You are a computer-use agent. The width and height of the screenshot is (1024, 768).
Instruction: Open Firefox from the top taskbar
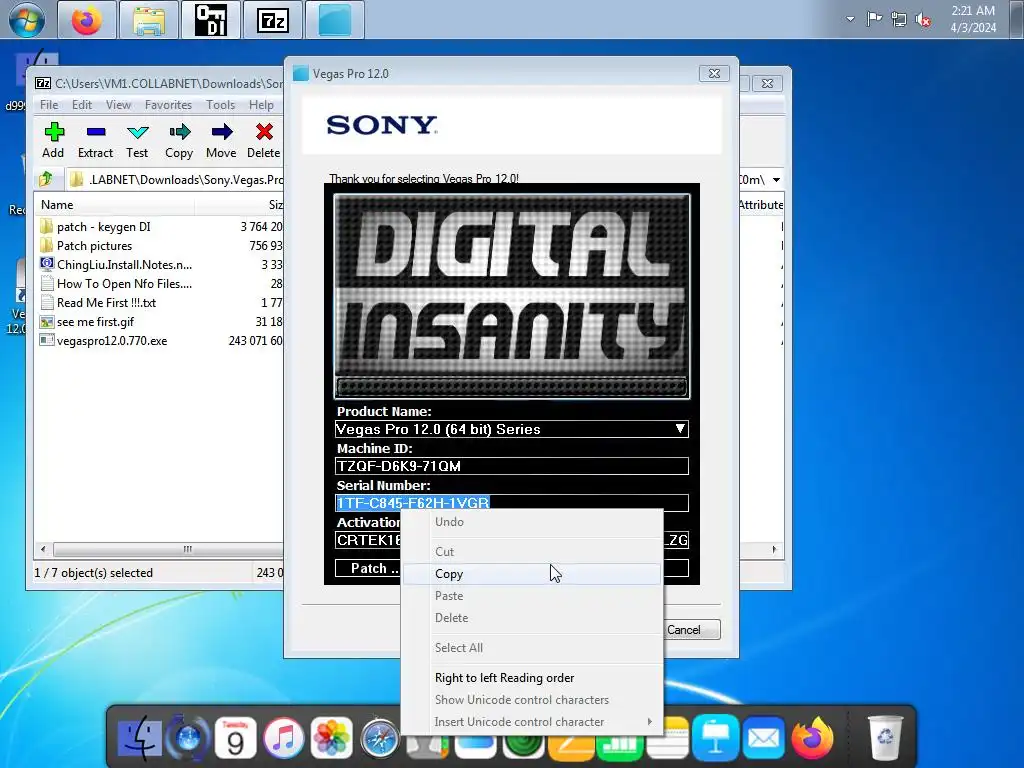[87, 20]
